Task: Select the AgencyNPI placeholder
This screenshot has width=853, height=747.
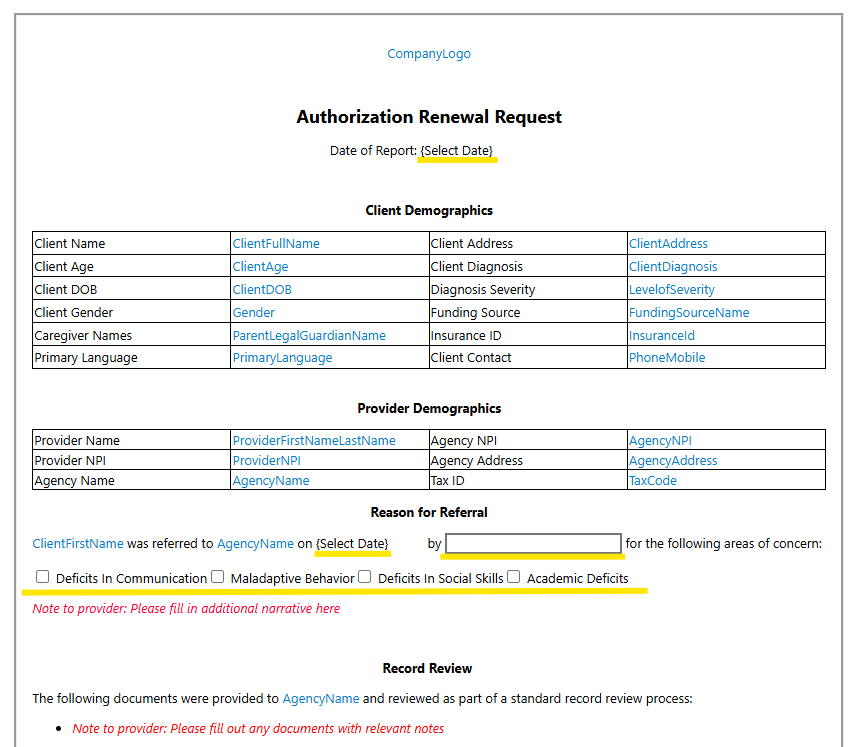Action: click(x=660, y=441)
